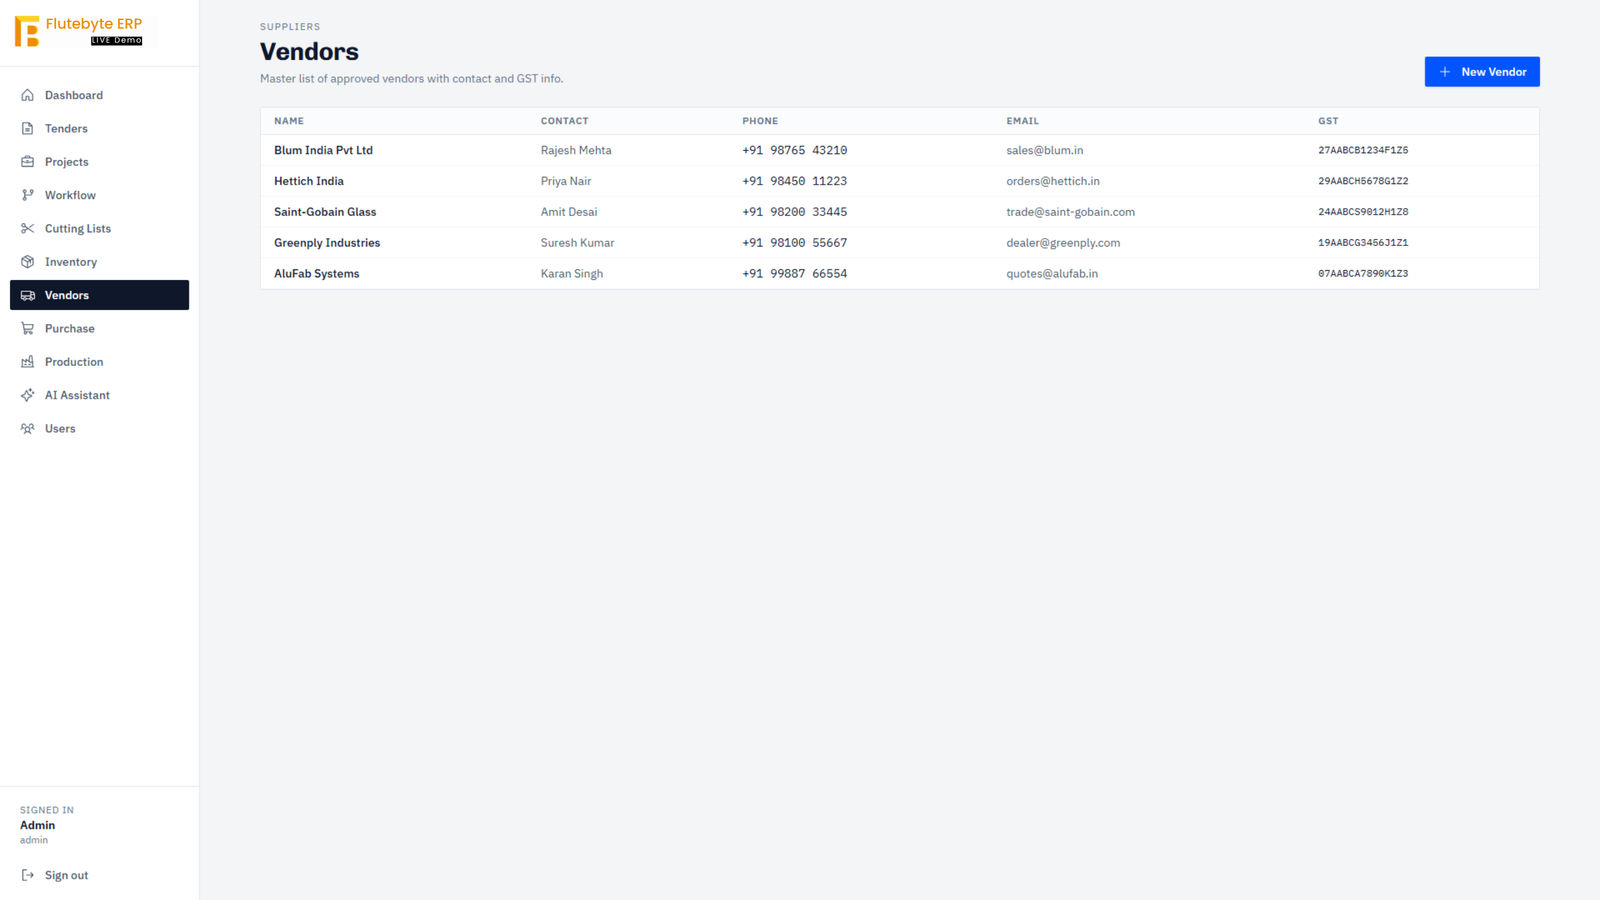Click the PHONE column header
This screenshot has width=1600, height=900.
[x=760, y=121]
